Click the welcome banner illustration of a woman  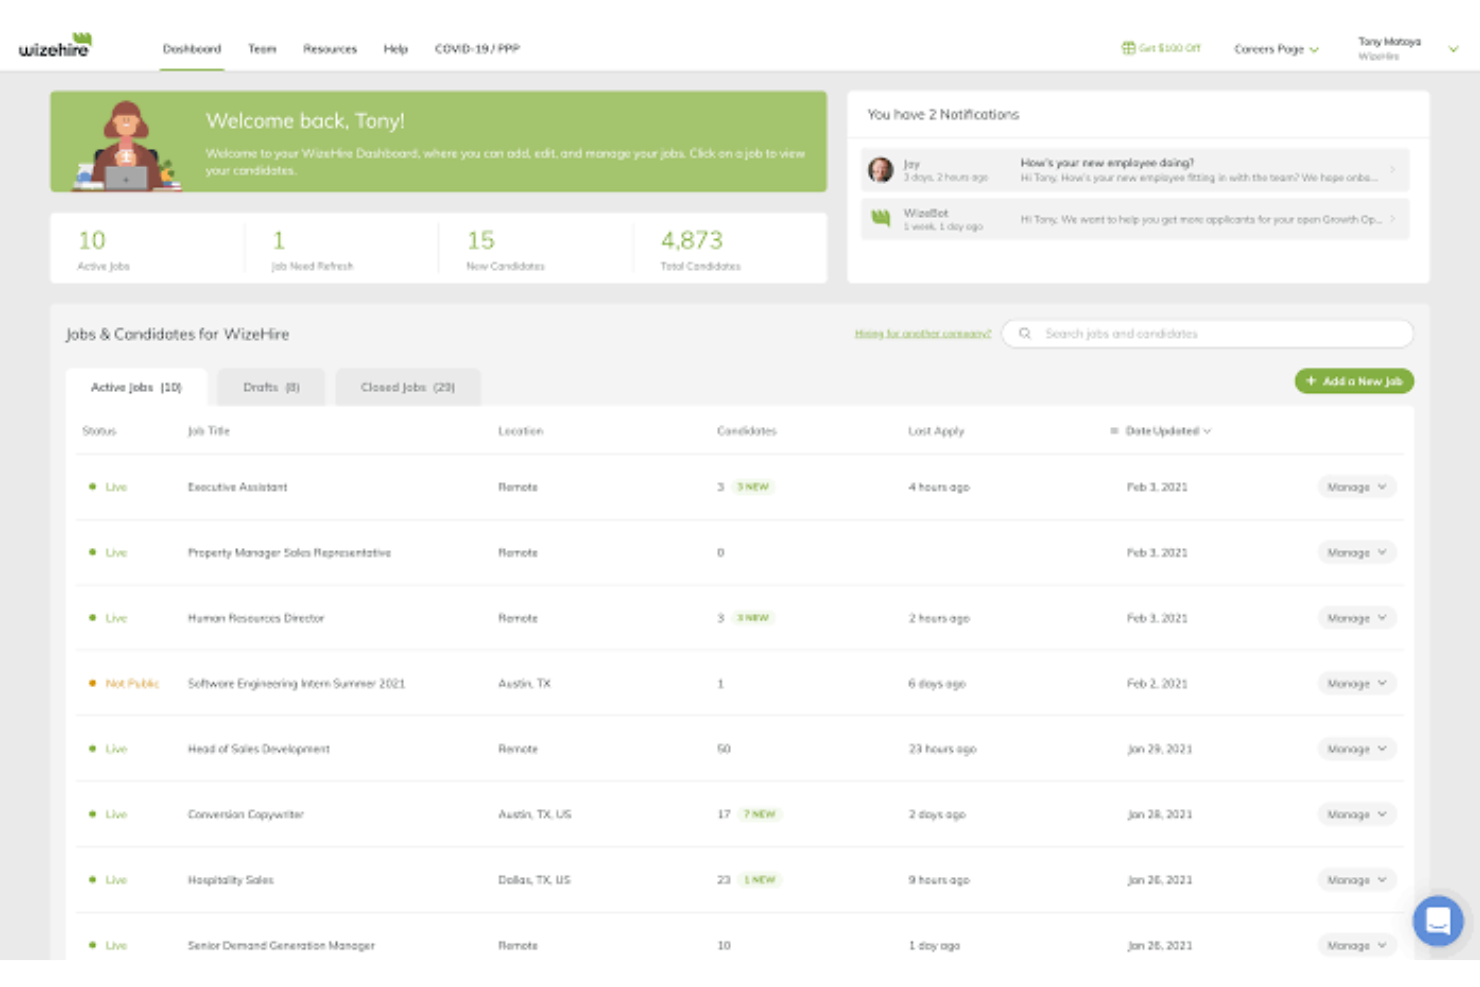click(x=127, y=145)
